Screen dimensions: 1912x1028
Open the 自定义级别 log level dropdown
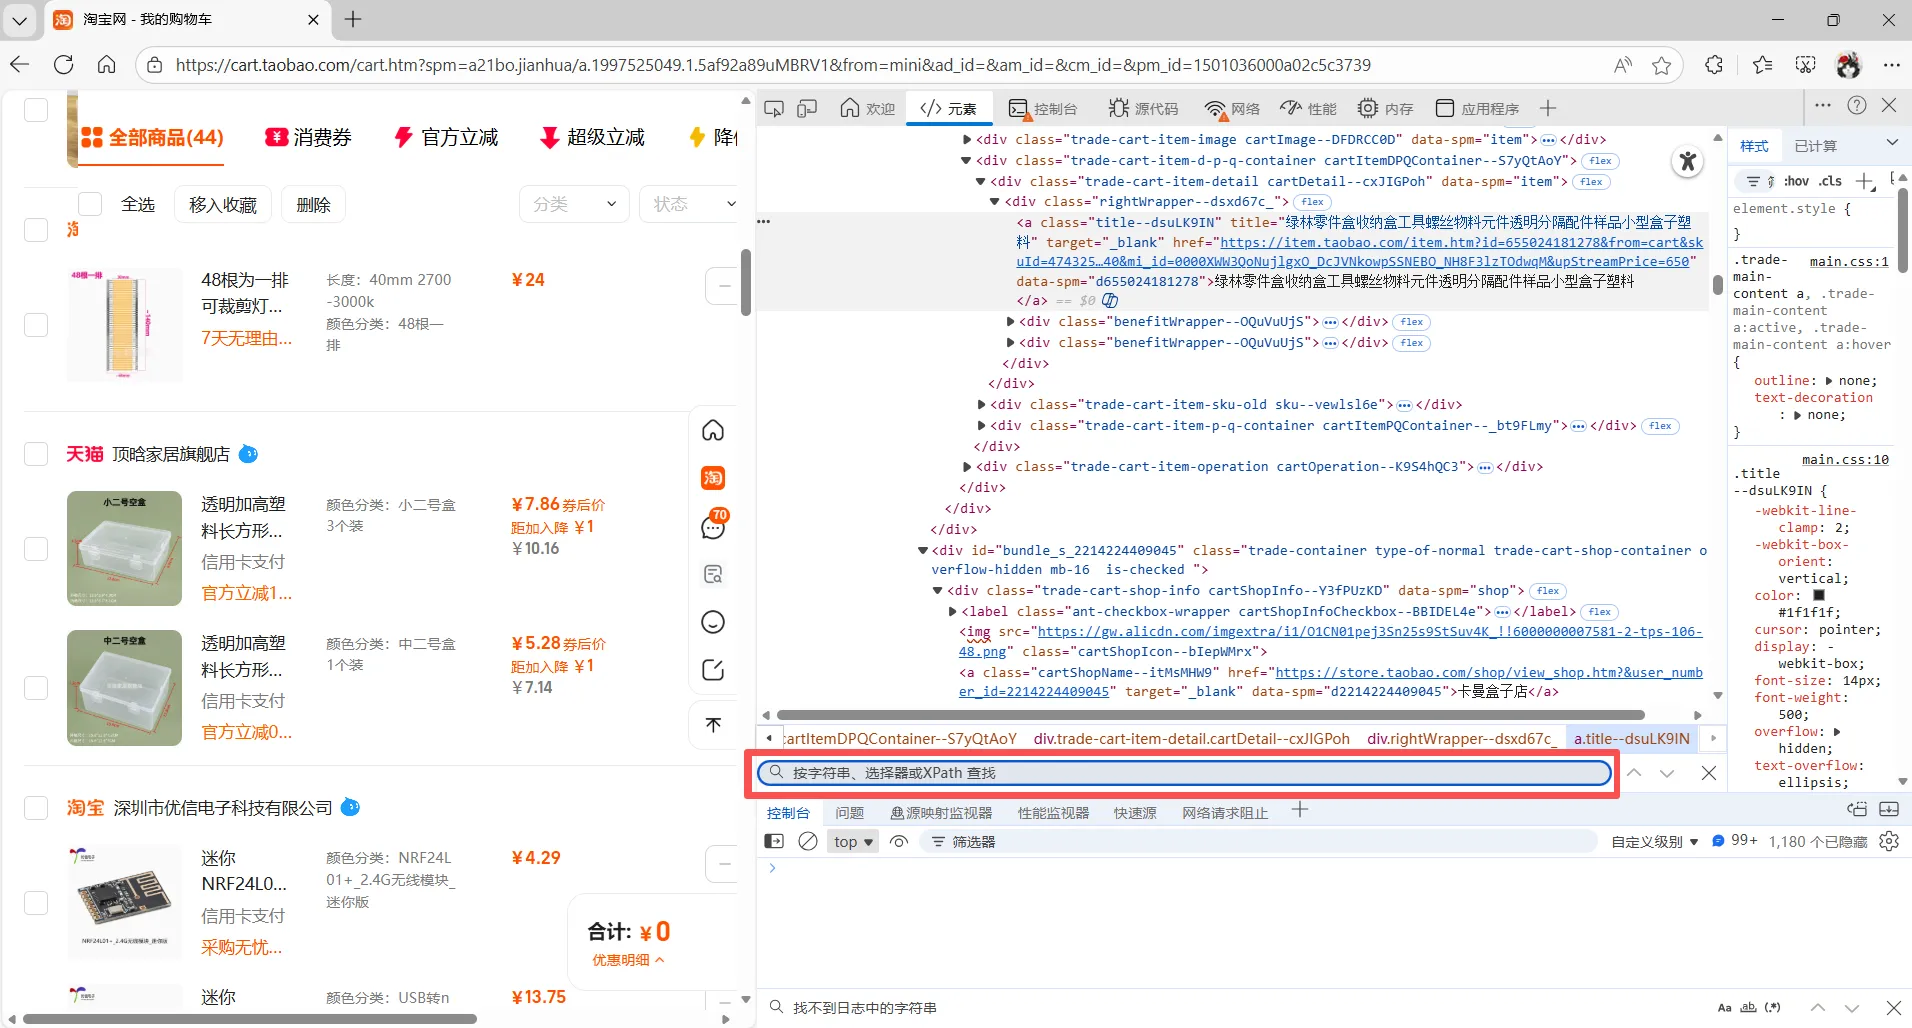coord(1654,842)
